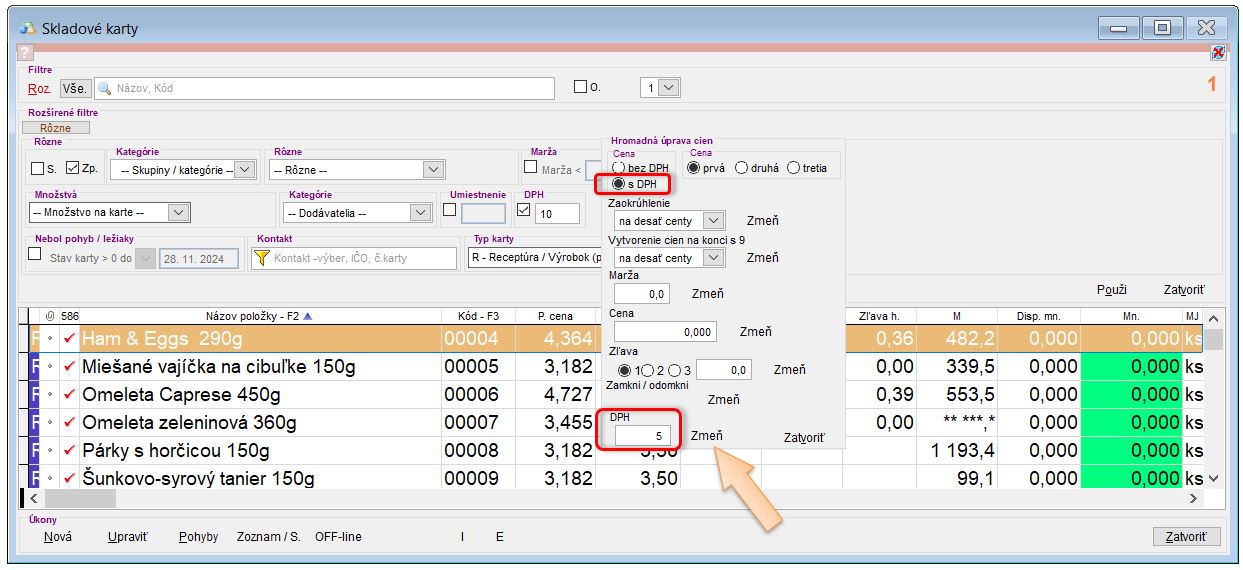Open the Zaokrúhlenie rounding dropdown
The height and width of the screenshot is (570, 1243).
pos(713,221)
